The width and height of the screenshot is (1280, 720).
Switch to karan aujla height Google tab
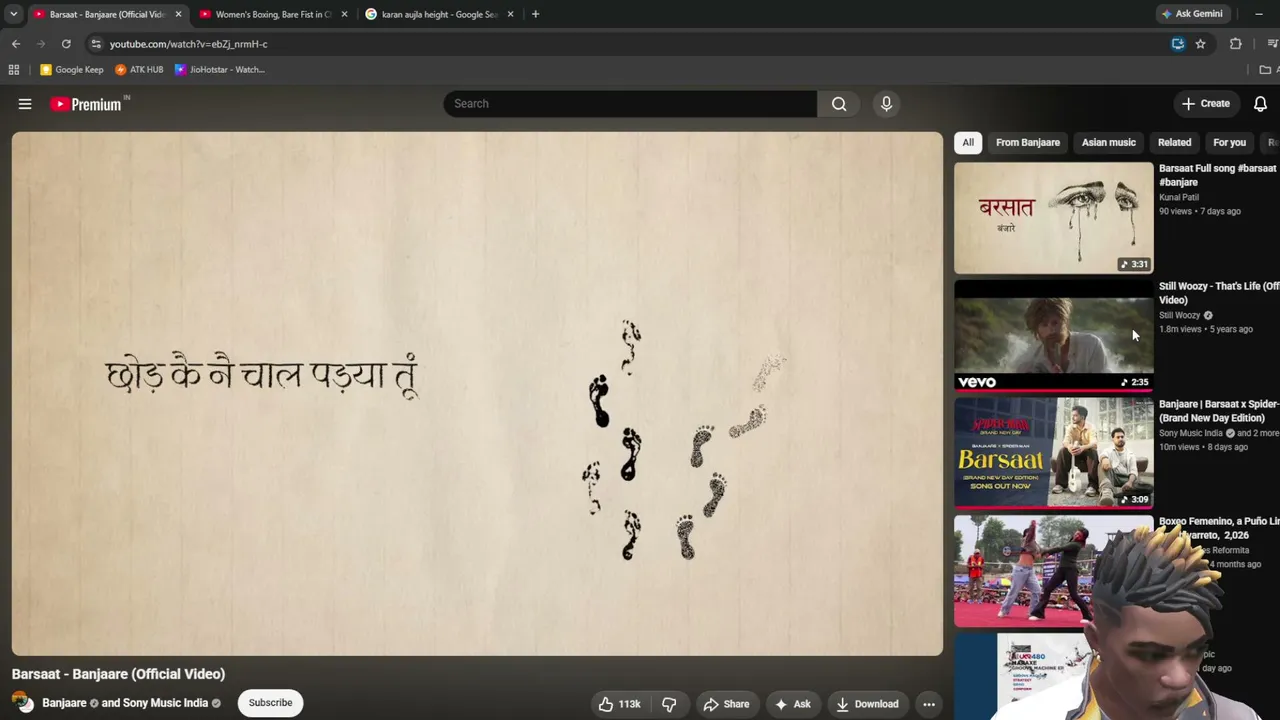point(439,14)
